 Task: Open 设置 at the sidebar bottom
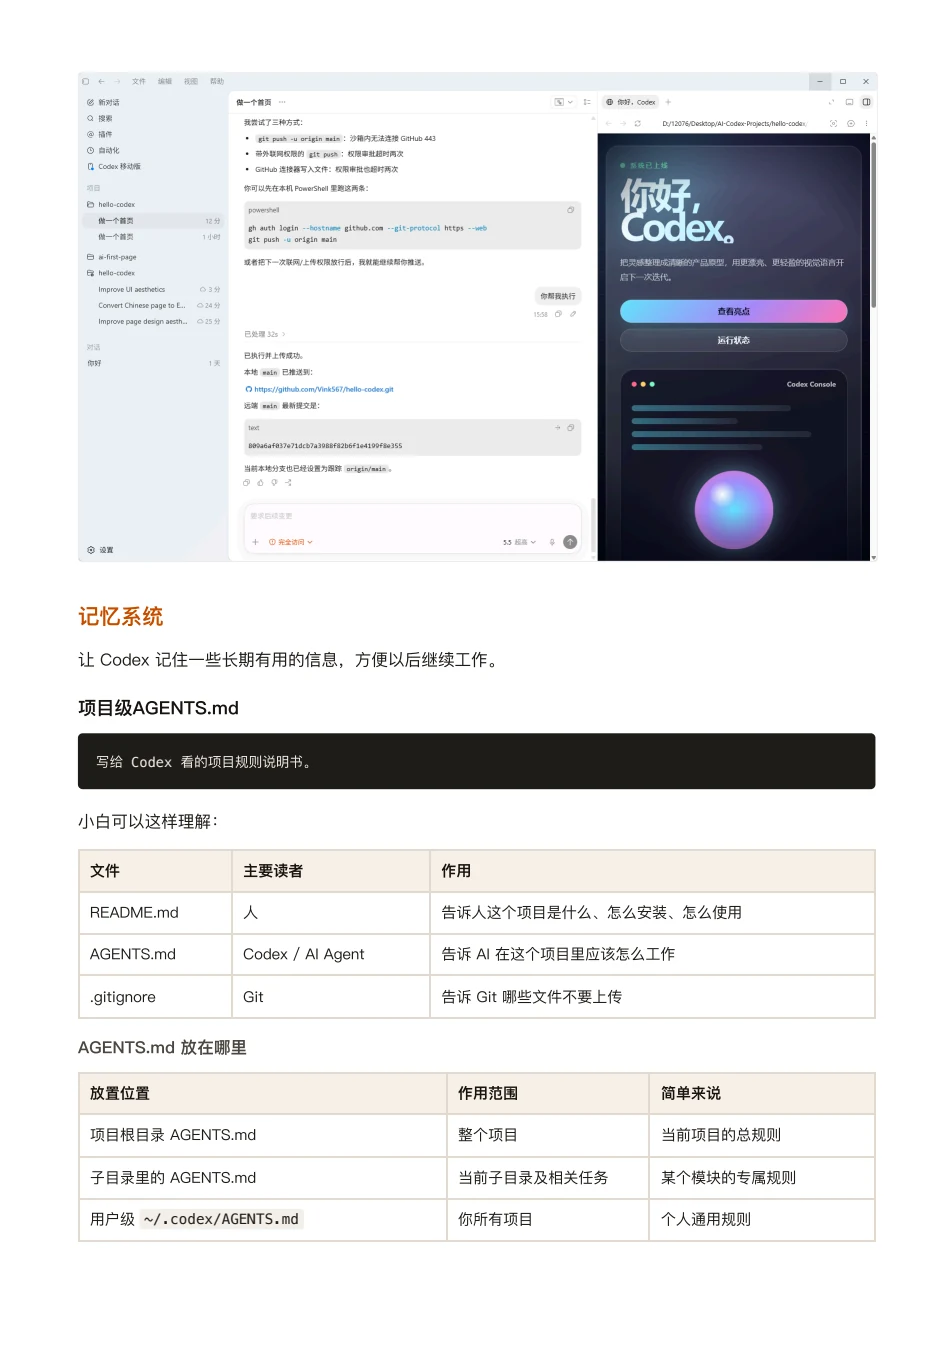tap(101, 550)
